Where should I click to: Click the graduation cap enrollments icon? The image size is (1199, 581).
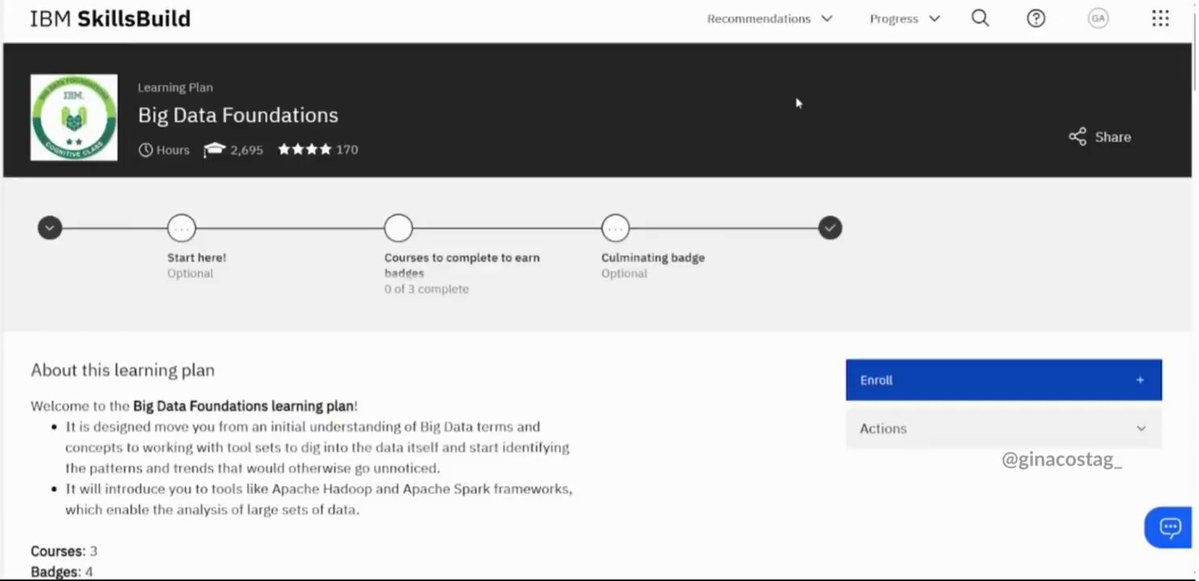pos(214,150)
